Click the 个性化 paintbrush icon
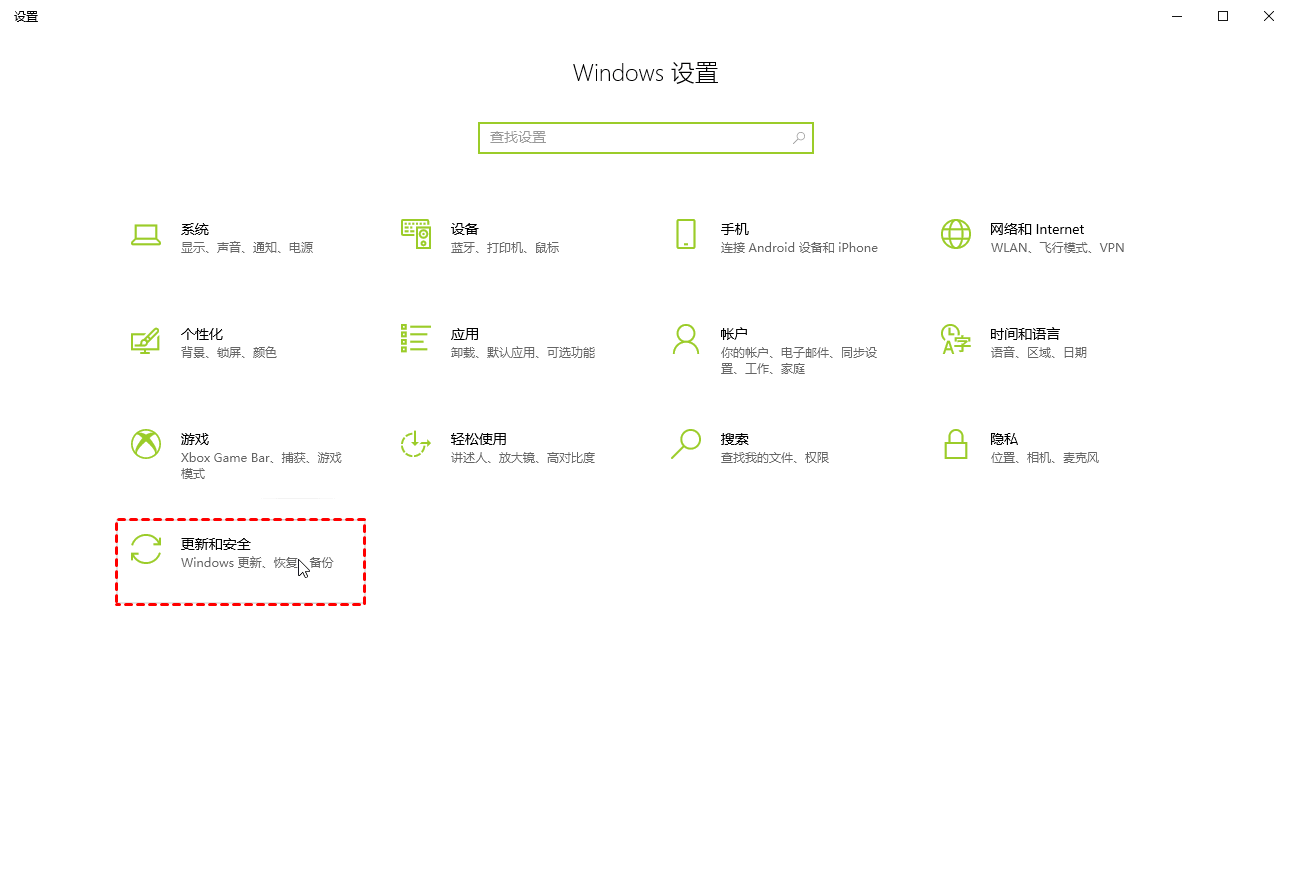The width and height of the screenshot is (1292, 891). pos(146,340)
